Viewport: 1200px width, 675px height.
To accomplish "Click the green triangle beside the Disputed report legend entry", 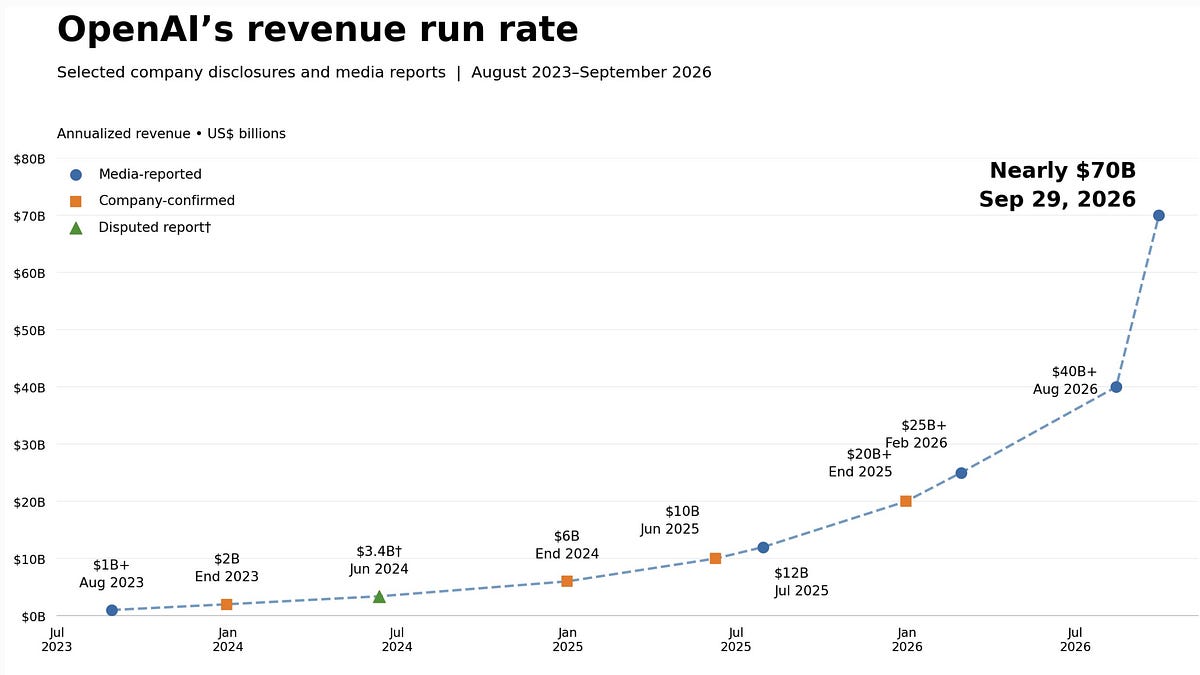I will tap(76, 227).
